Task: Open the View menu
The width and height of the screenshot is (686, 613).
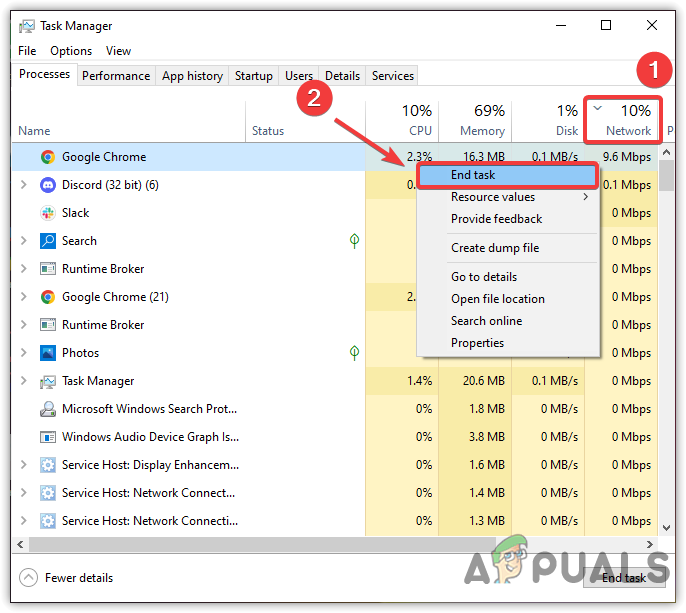Action: click(118, 51)
